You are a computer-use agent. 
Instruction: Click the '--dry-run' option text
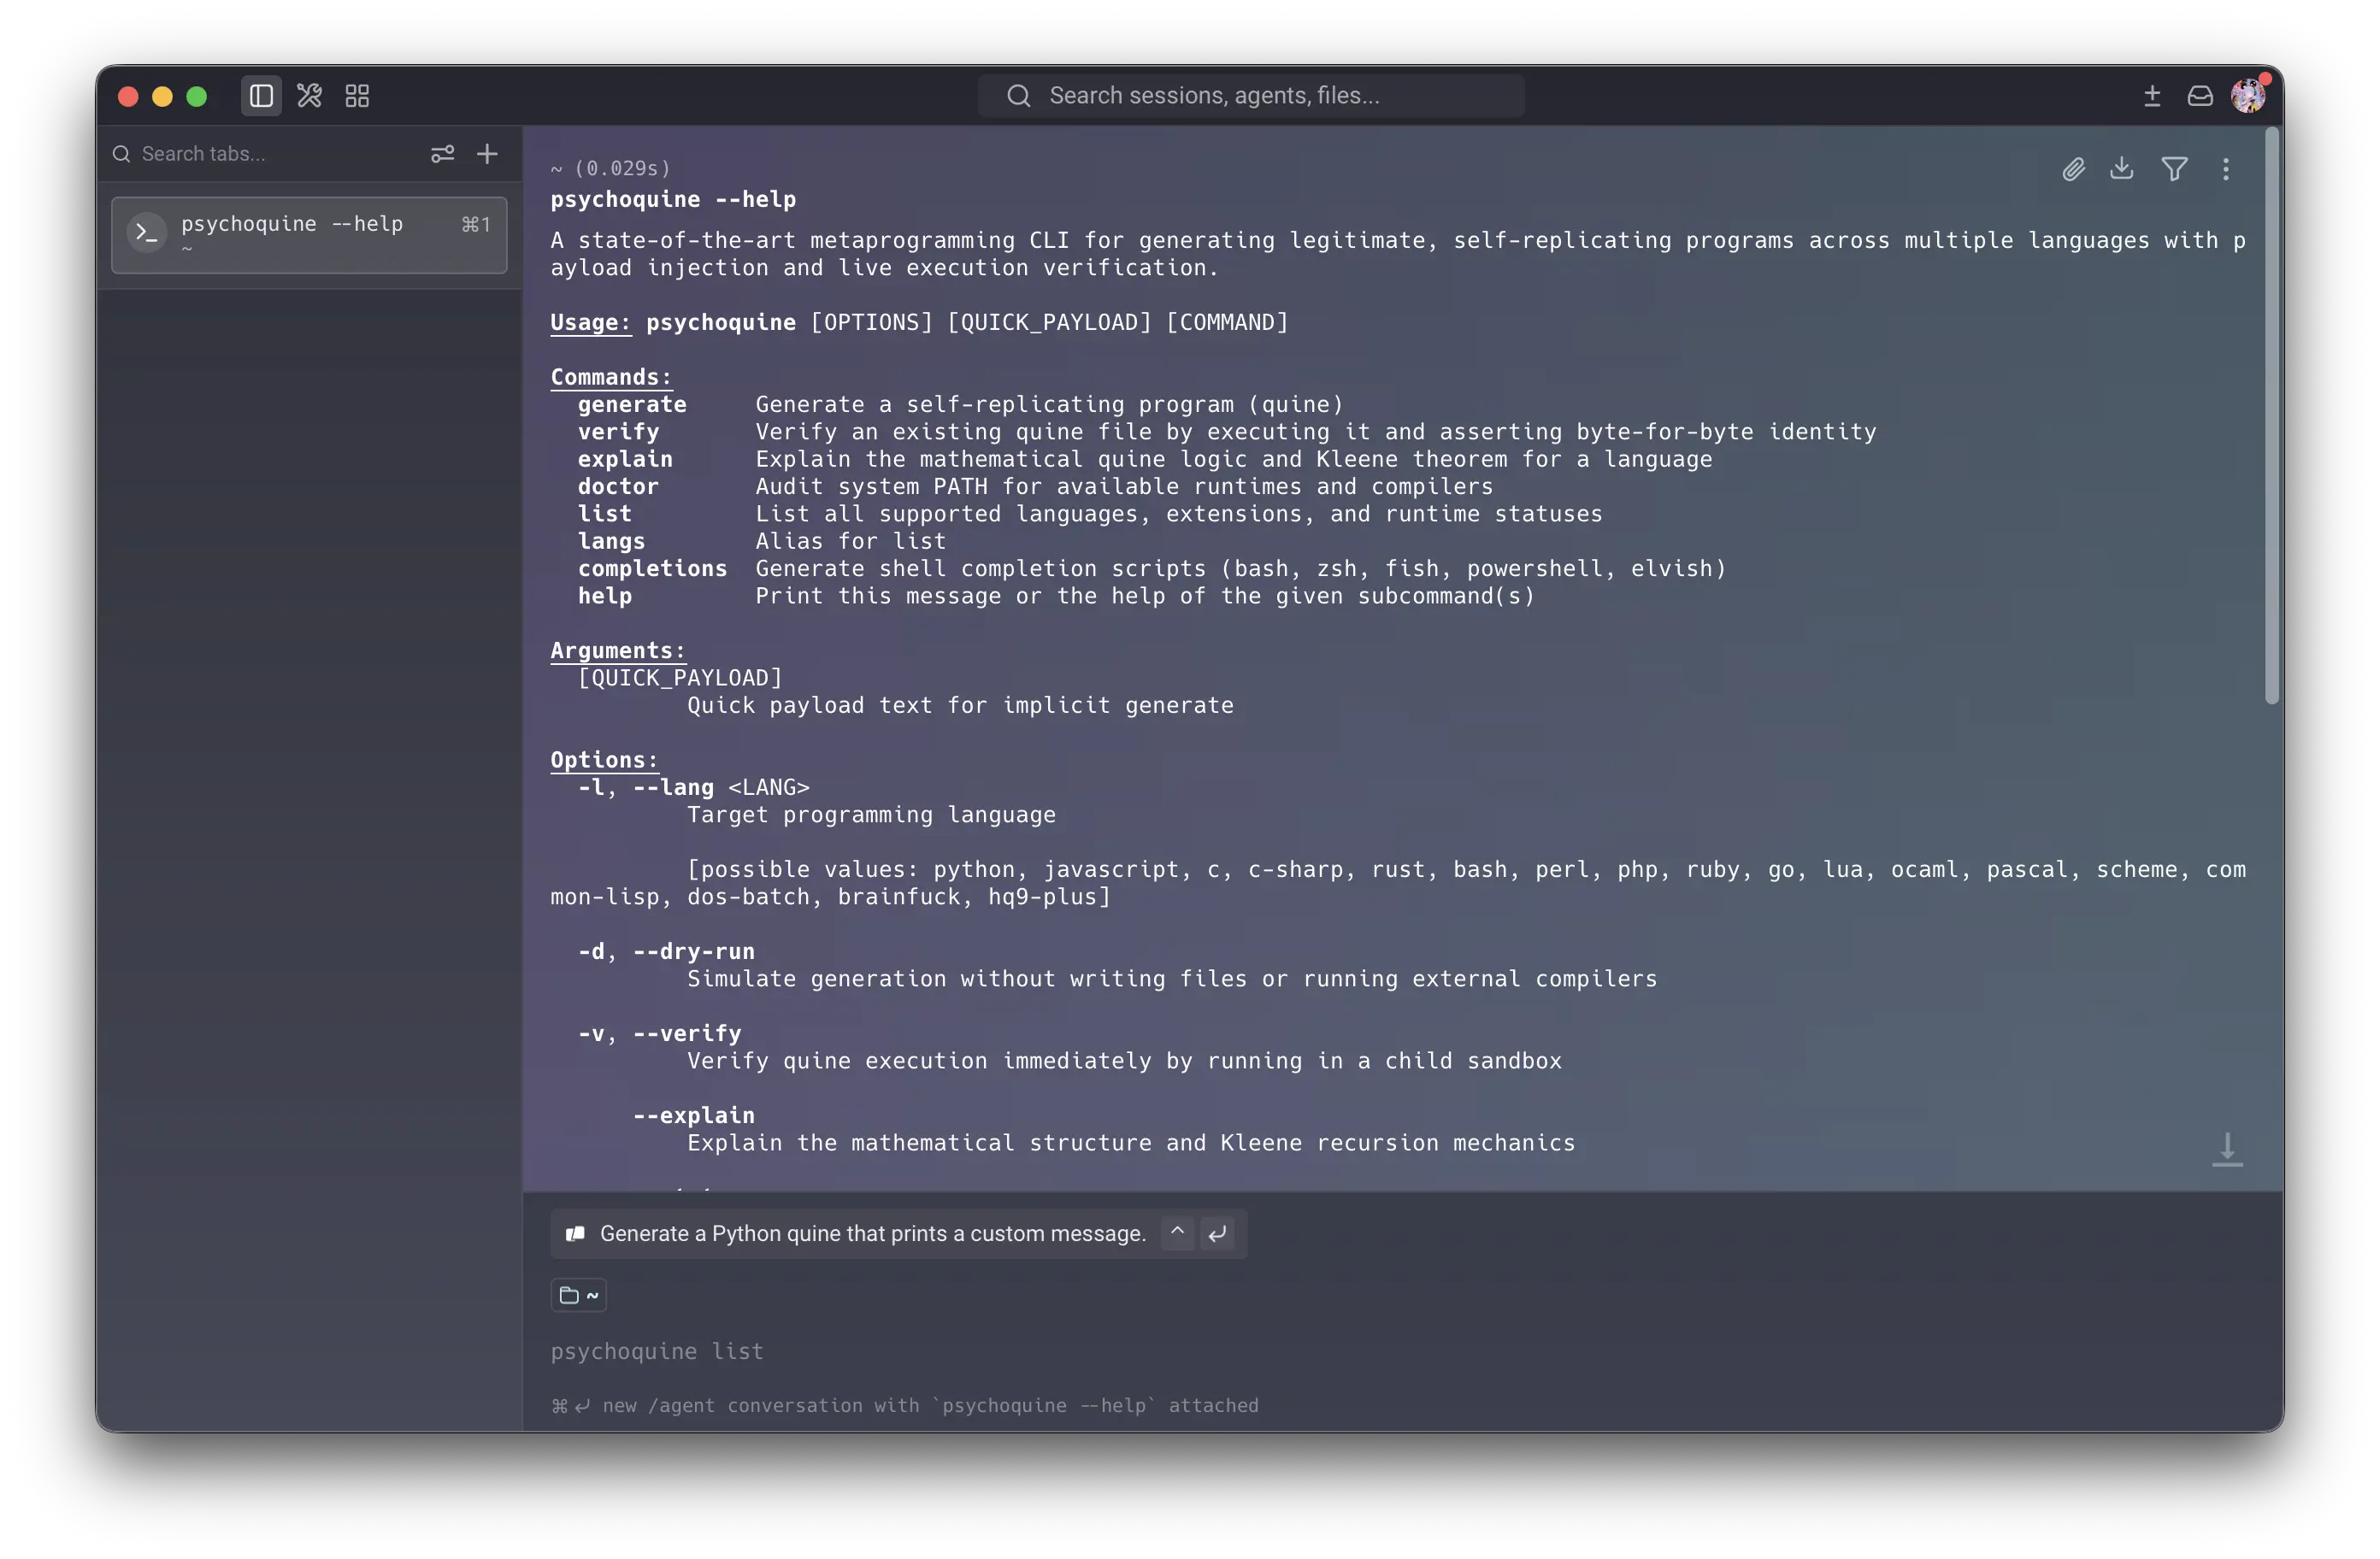coord(694,951)
